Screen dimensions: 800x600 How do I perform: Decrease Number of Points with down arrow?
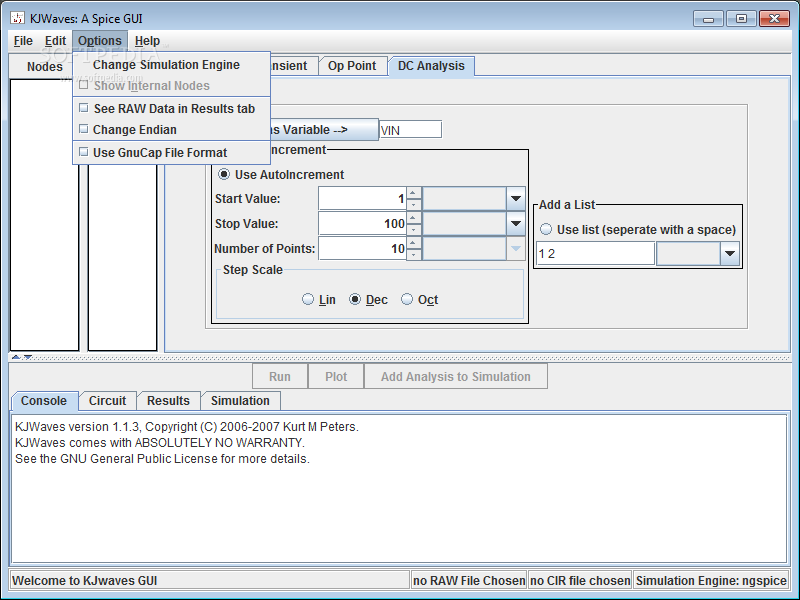click(x=414, y=255)
